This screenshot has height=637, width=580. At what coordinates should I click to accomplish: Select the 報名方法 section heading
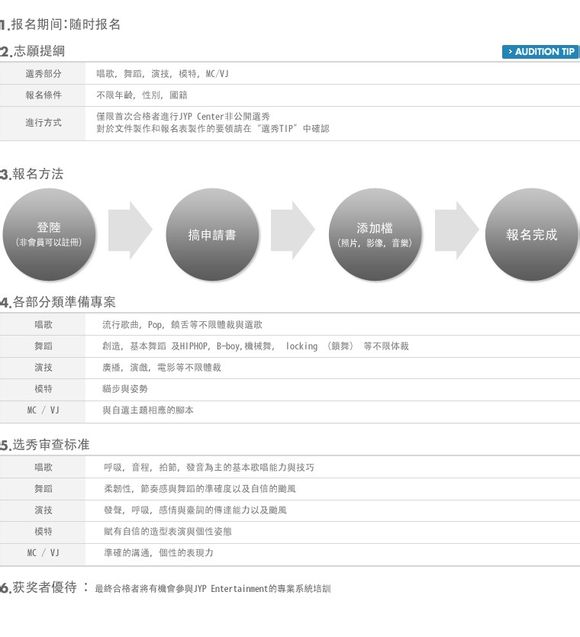32,174
